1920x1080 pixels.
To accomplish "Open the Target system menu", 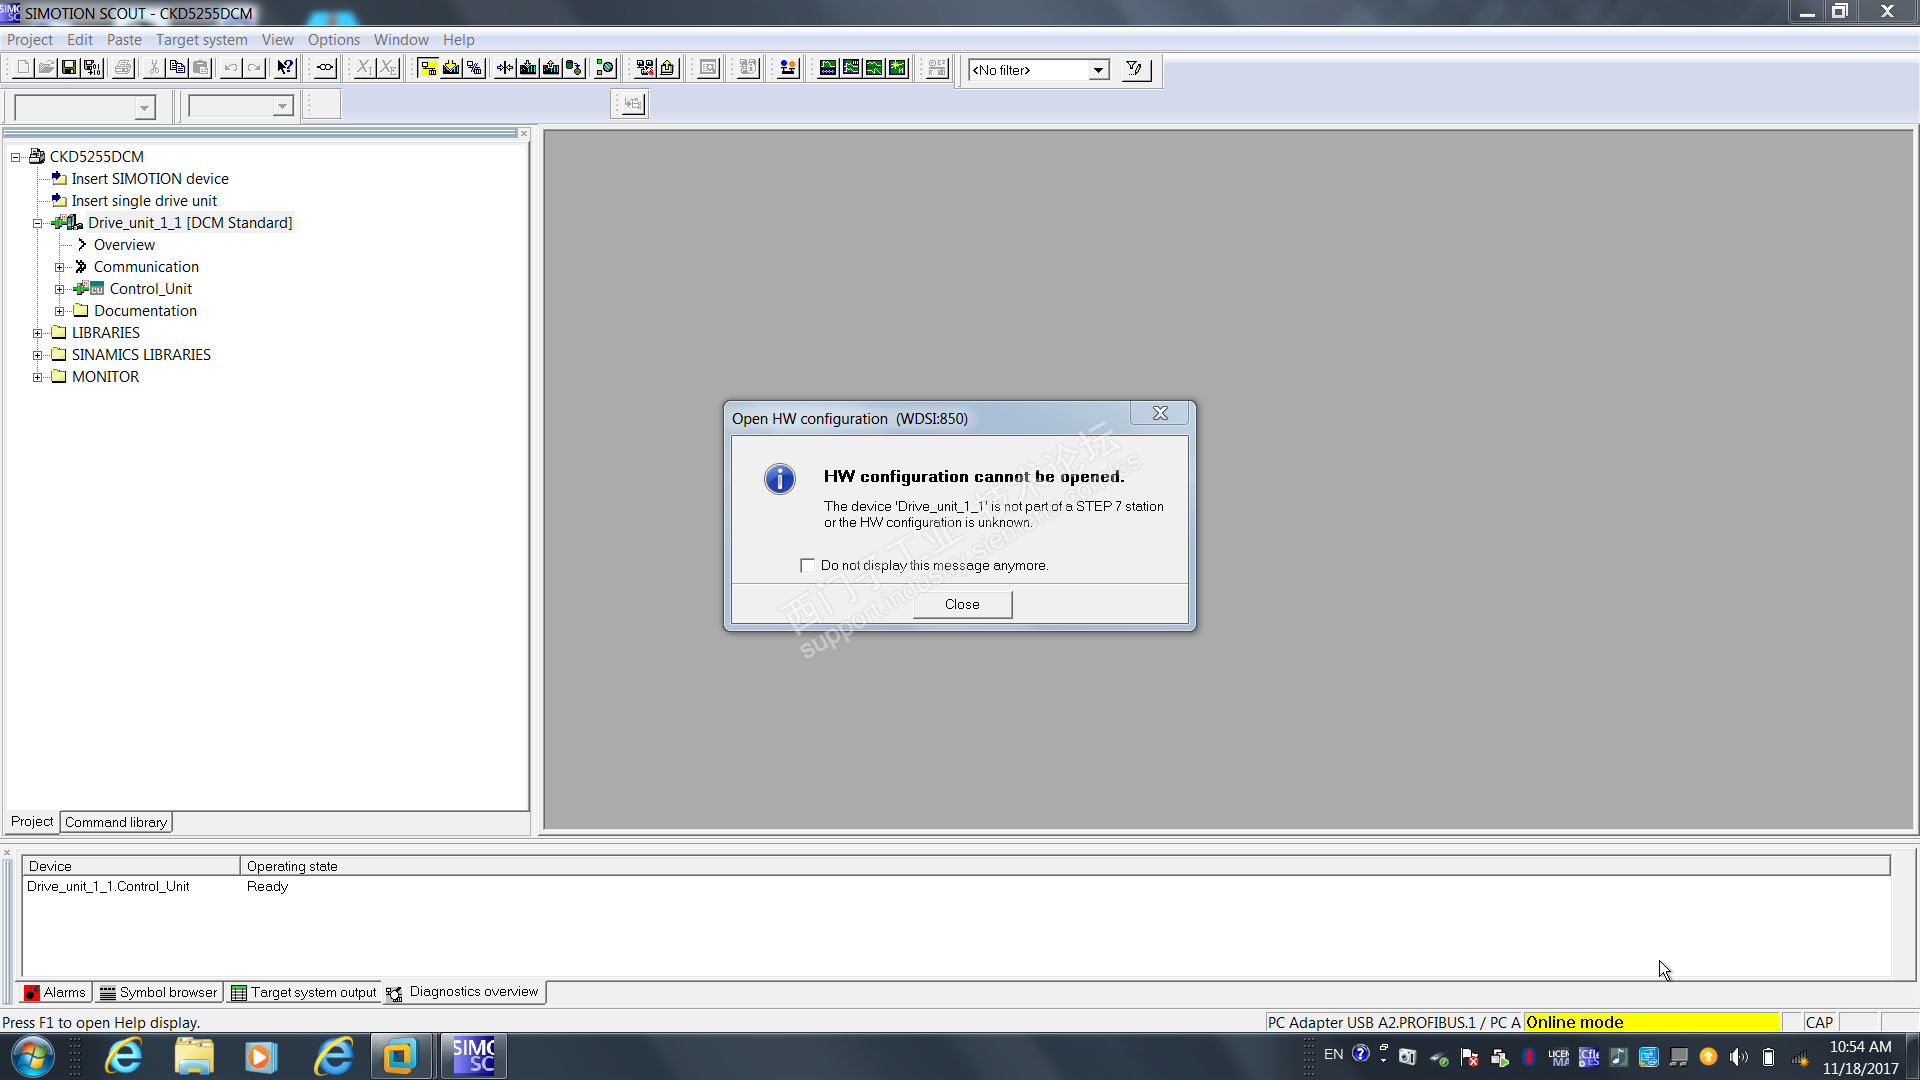I will pyautogui.click(x=201, y=40).
